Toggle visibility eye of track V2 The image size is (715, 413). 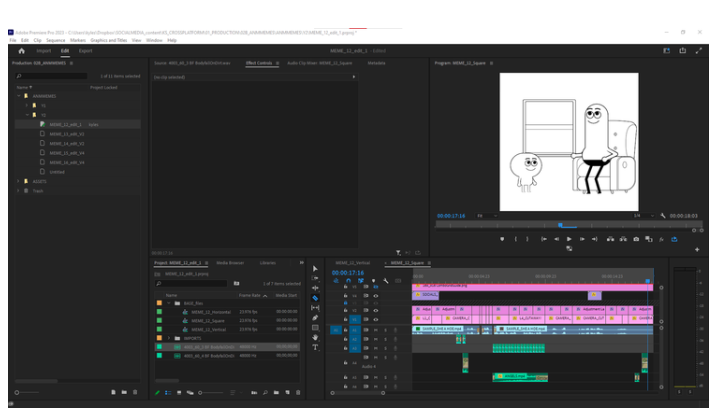(x=376, y=310)
